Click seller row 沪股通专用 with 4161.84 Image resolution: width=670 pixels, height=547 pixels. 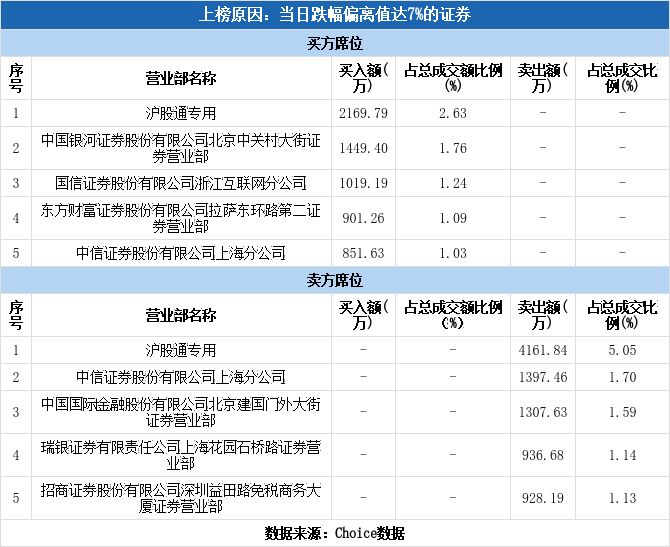pos(335,350)
